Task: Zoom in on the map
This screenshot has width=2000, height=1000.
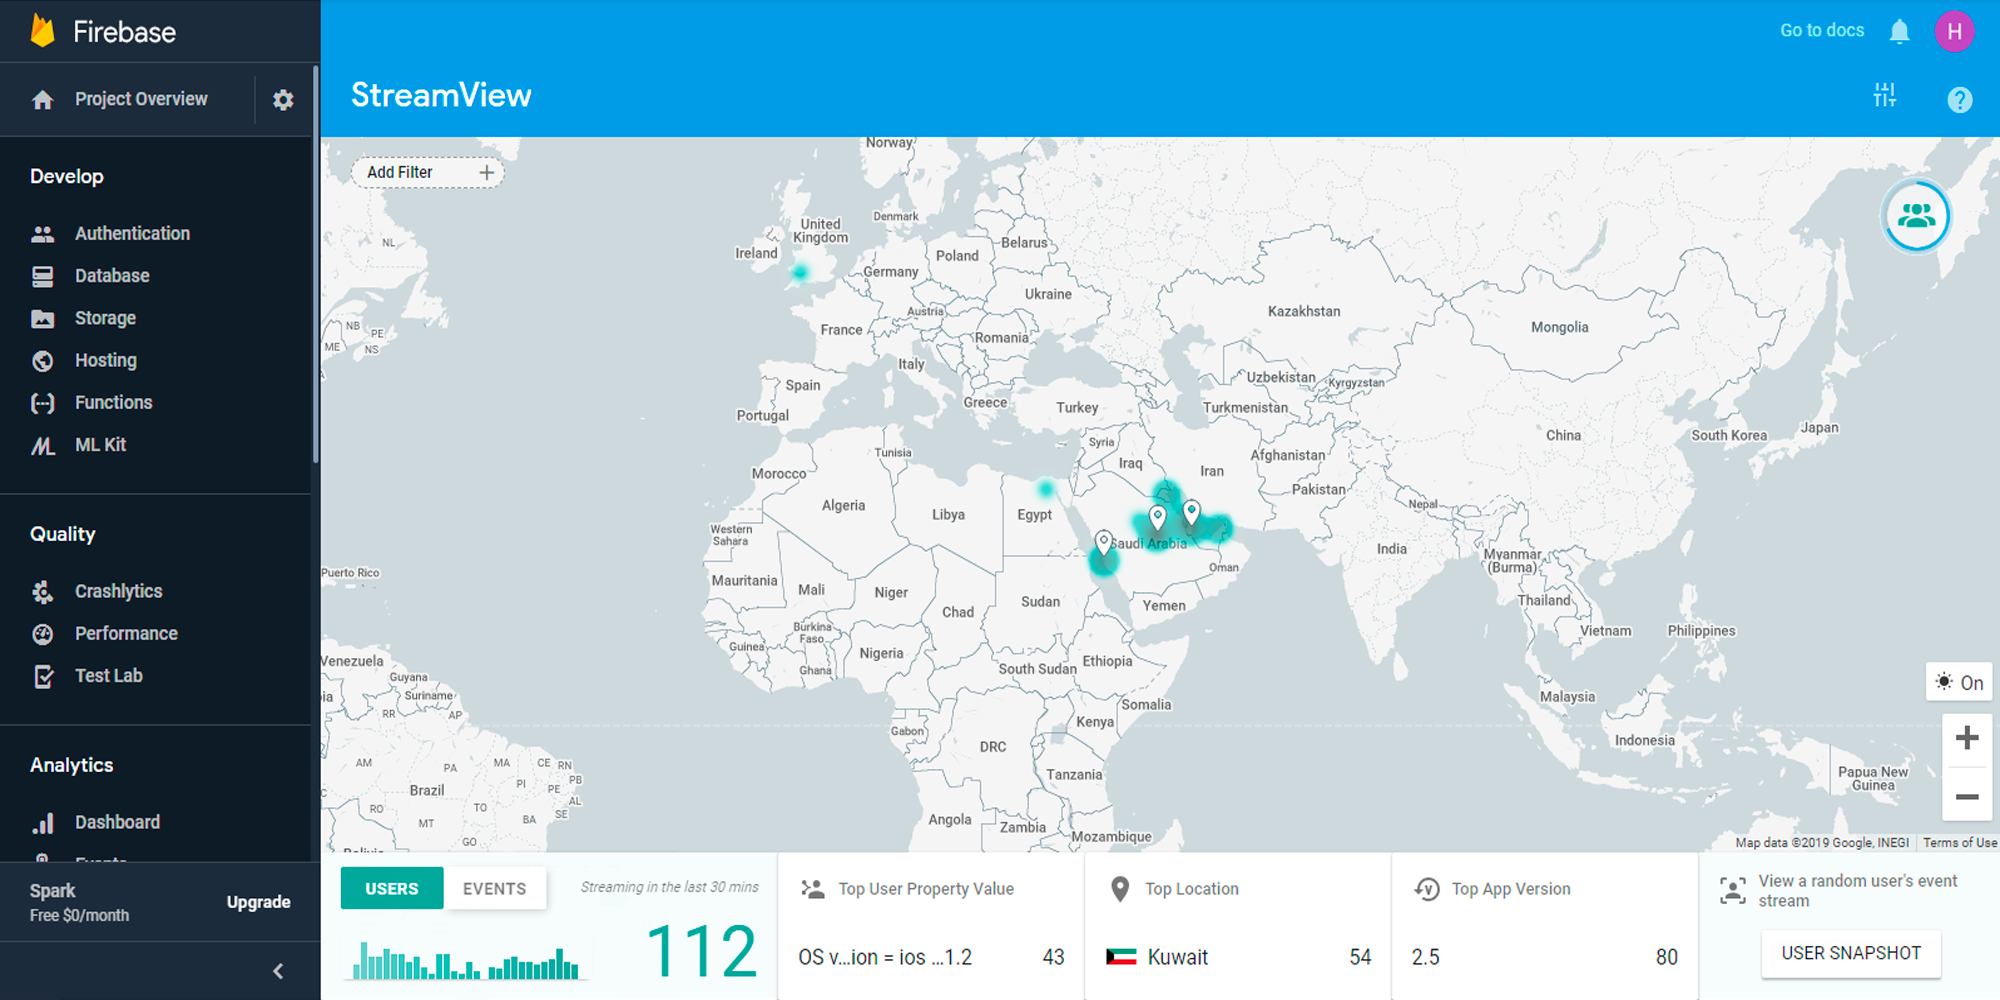Action: 1966,739
